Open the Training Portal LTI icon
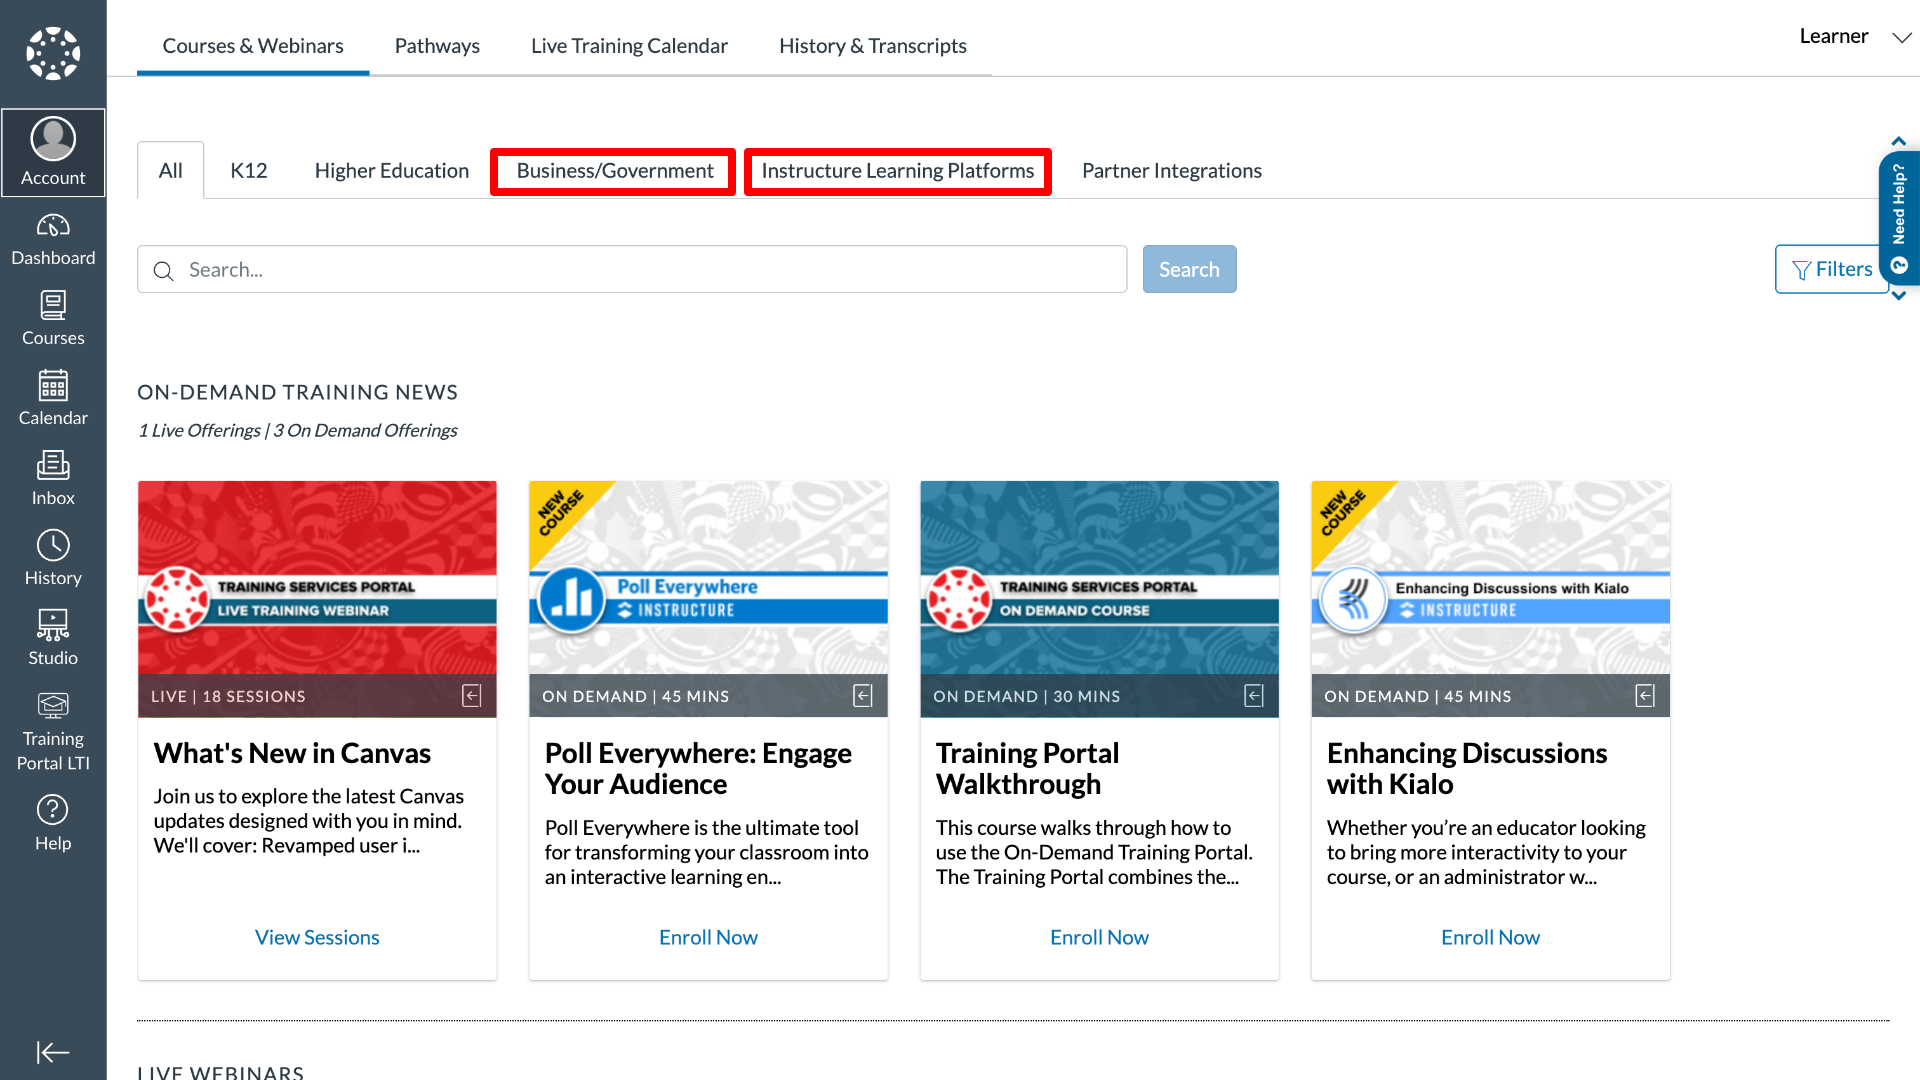This screenshot has height=1080, width=1920. [53, 733]
